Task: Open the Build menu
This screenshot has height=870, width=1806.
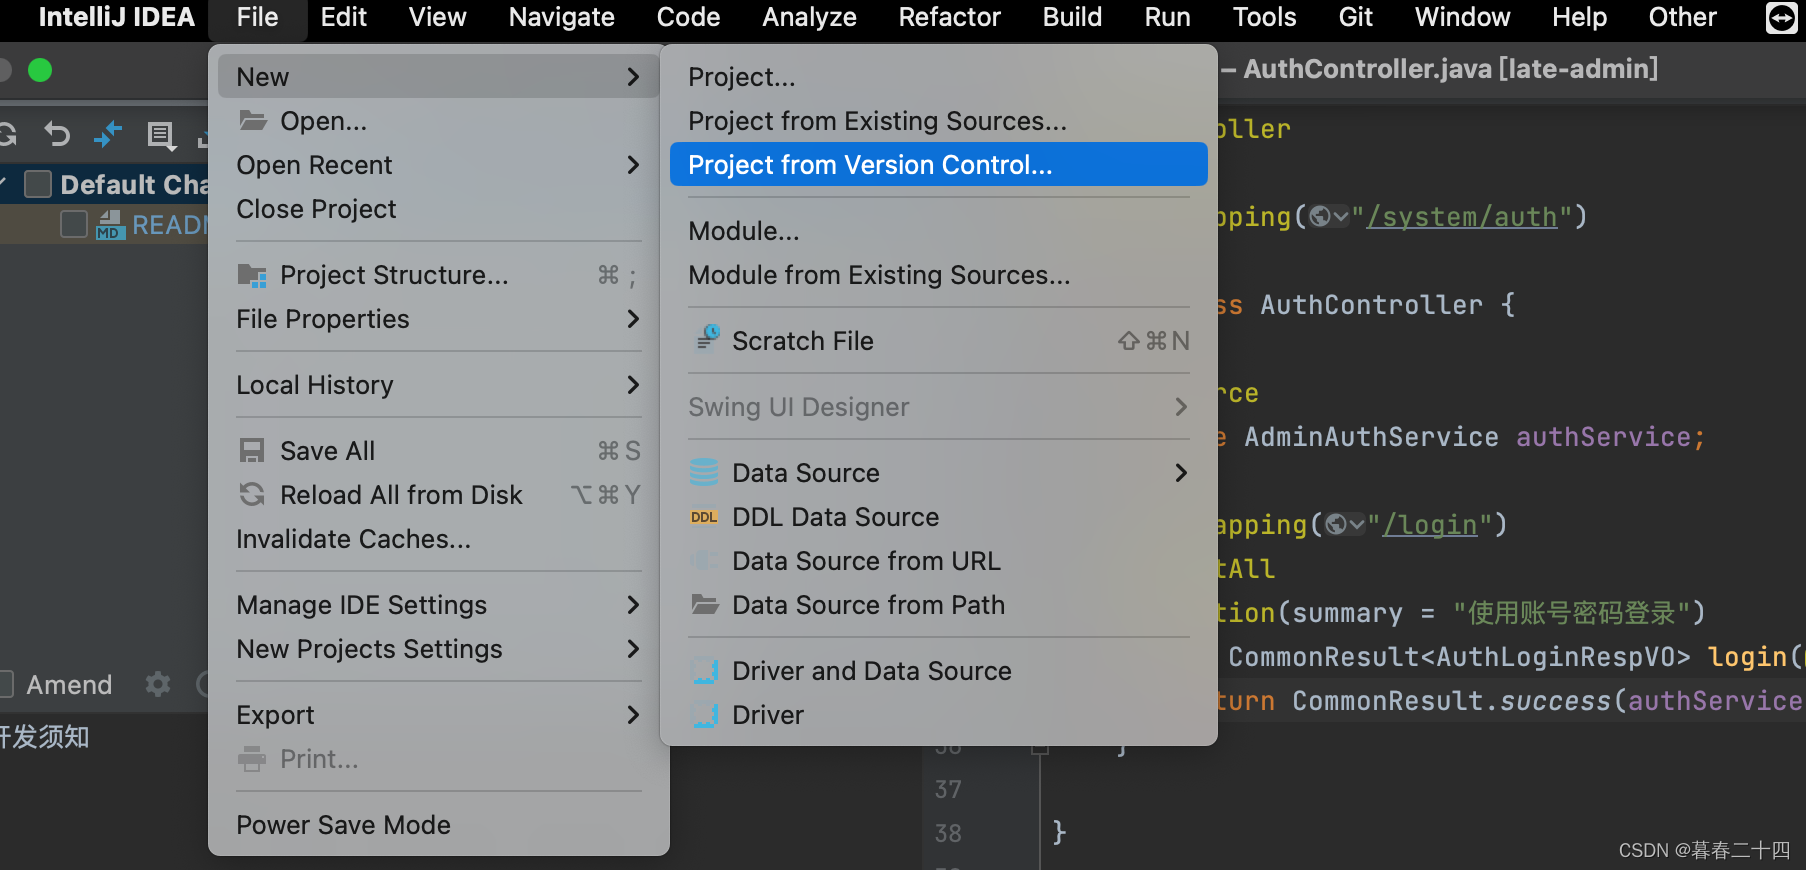Action: [1072, 17]
